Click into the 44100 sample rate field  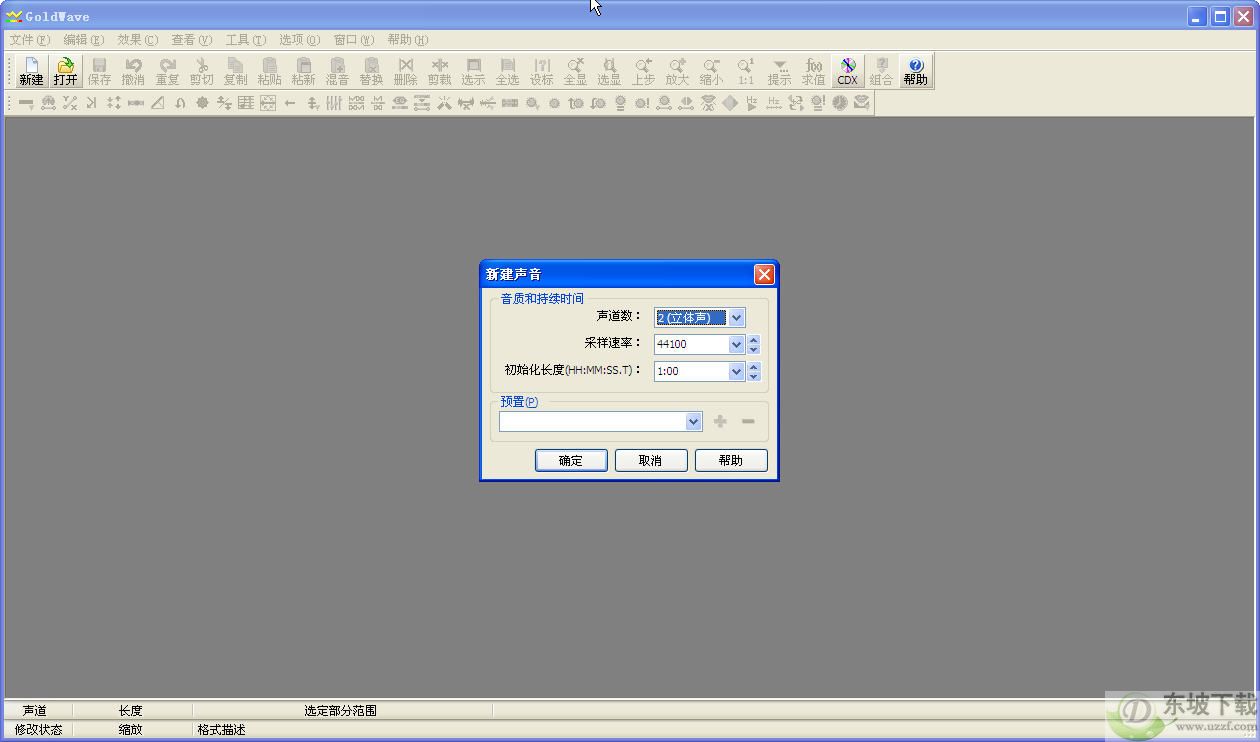click(x=691, y=344)
